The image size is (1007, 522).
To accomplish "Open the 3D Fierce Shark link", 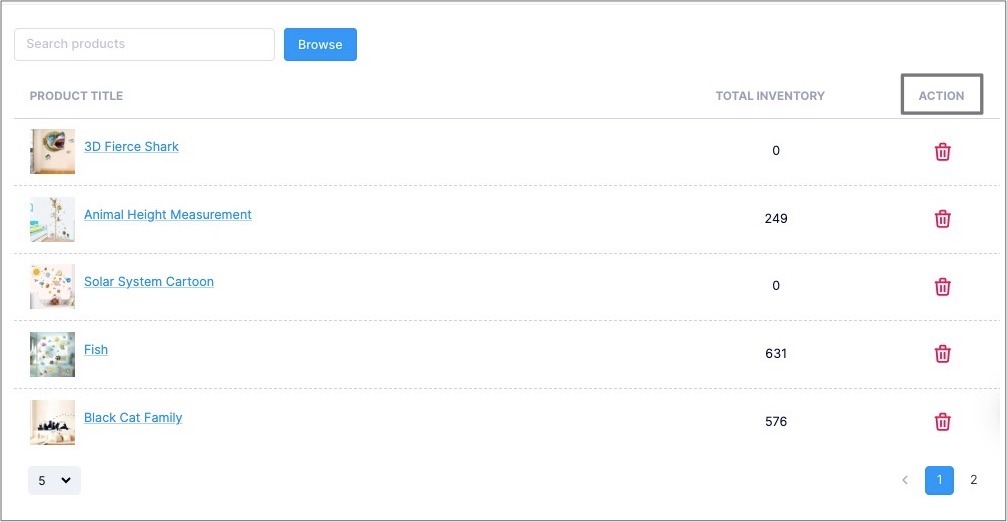I will coord(131,146).
